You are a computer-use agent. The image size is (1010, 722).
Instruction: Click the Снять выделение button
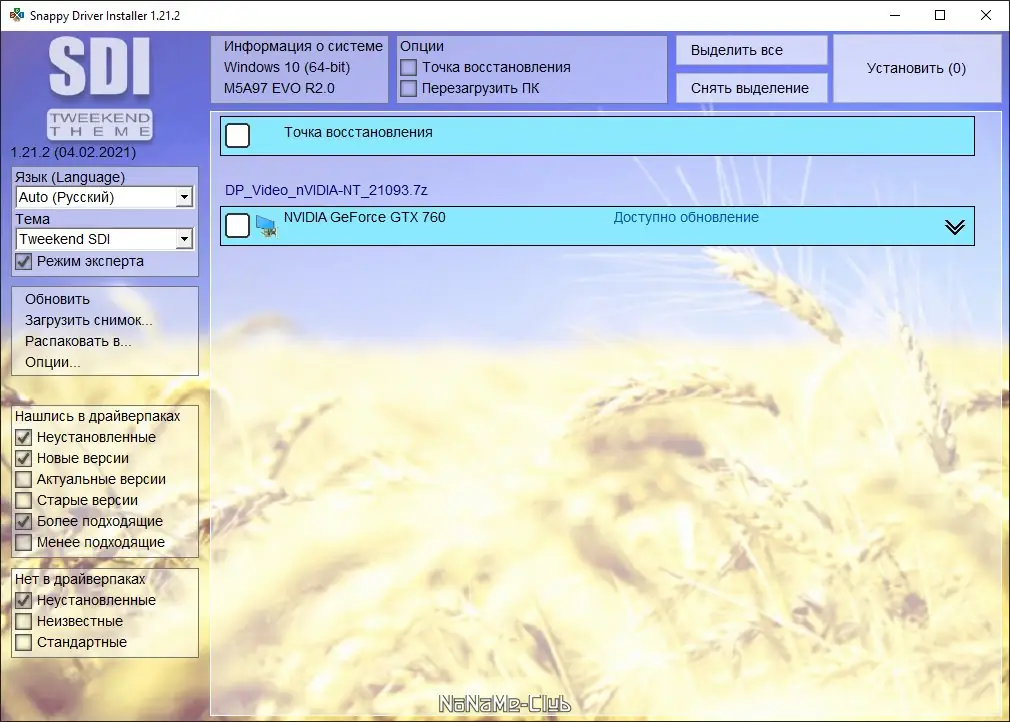click(750, 88)
